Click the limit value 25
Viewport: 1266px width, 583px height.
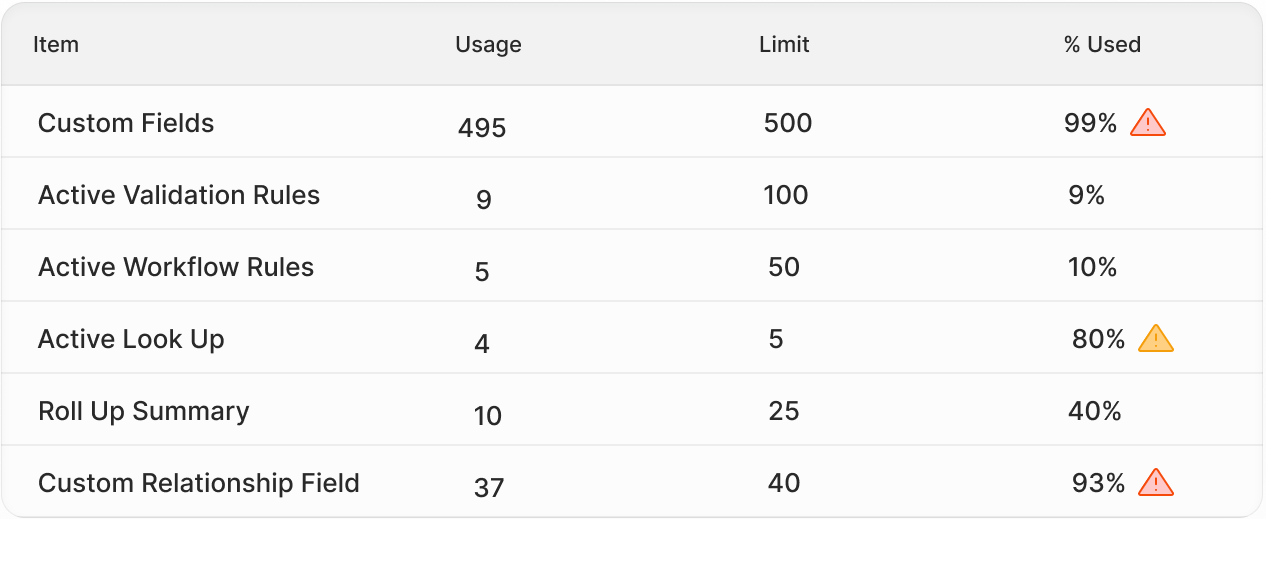tap(784, 411)
